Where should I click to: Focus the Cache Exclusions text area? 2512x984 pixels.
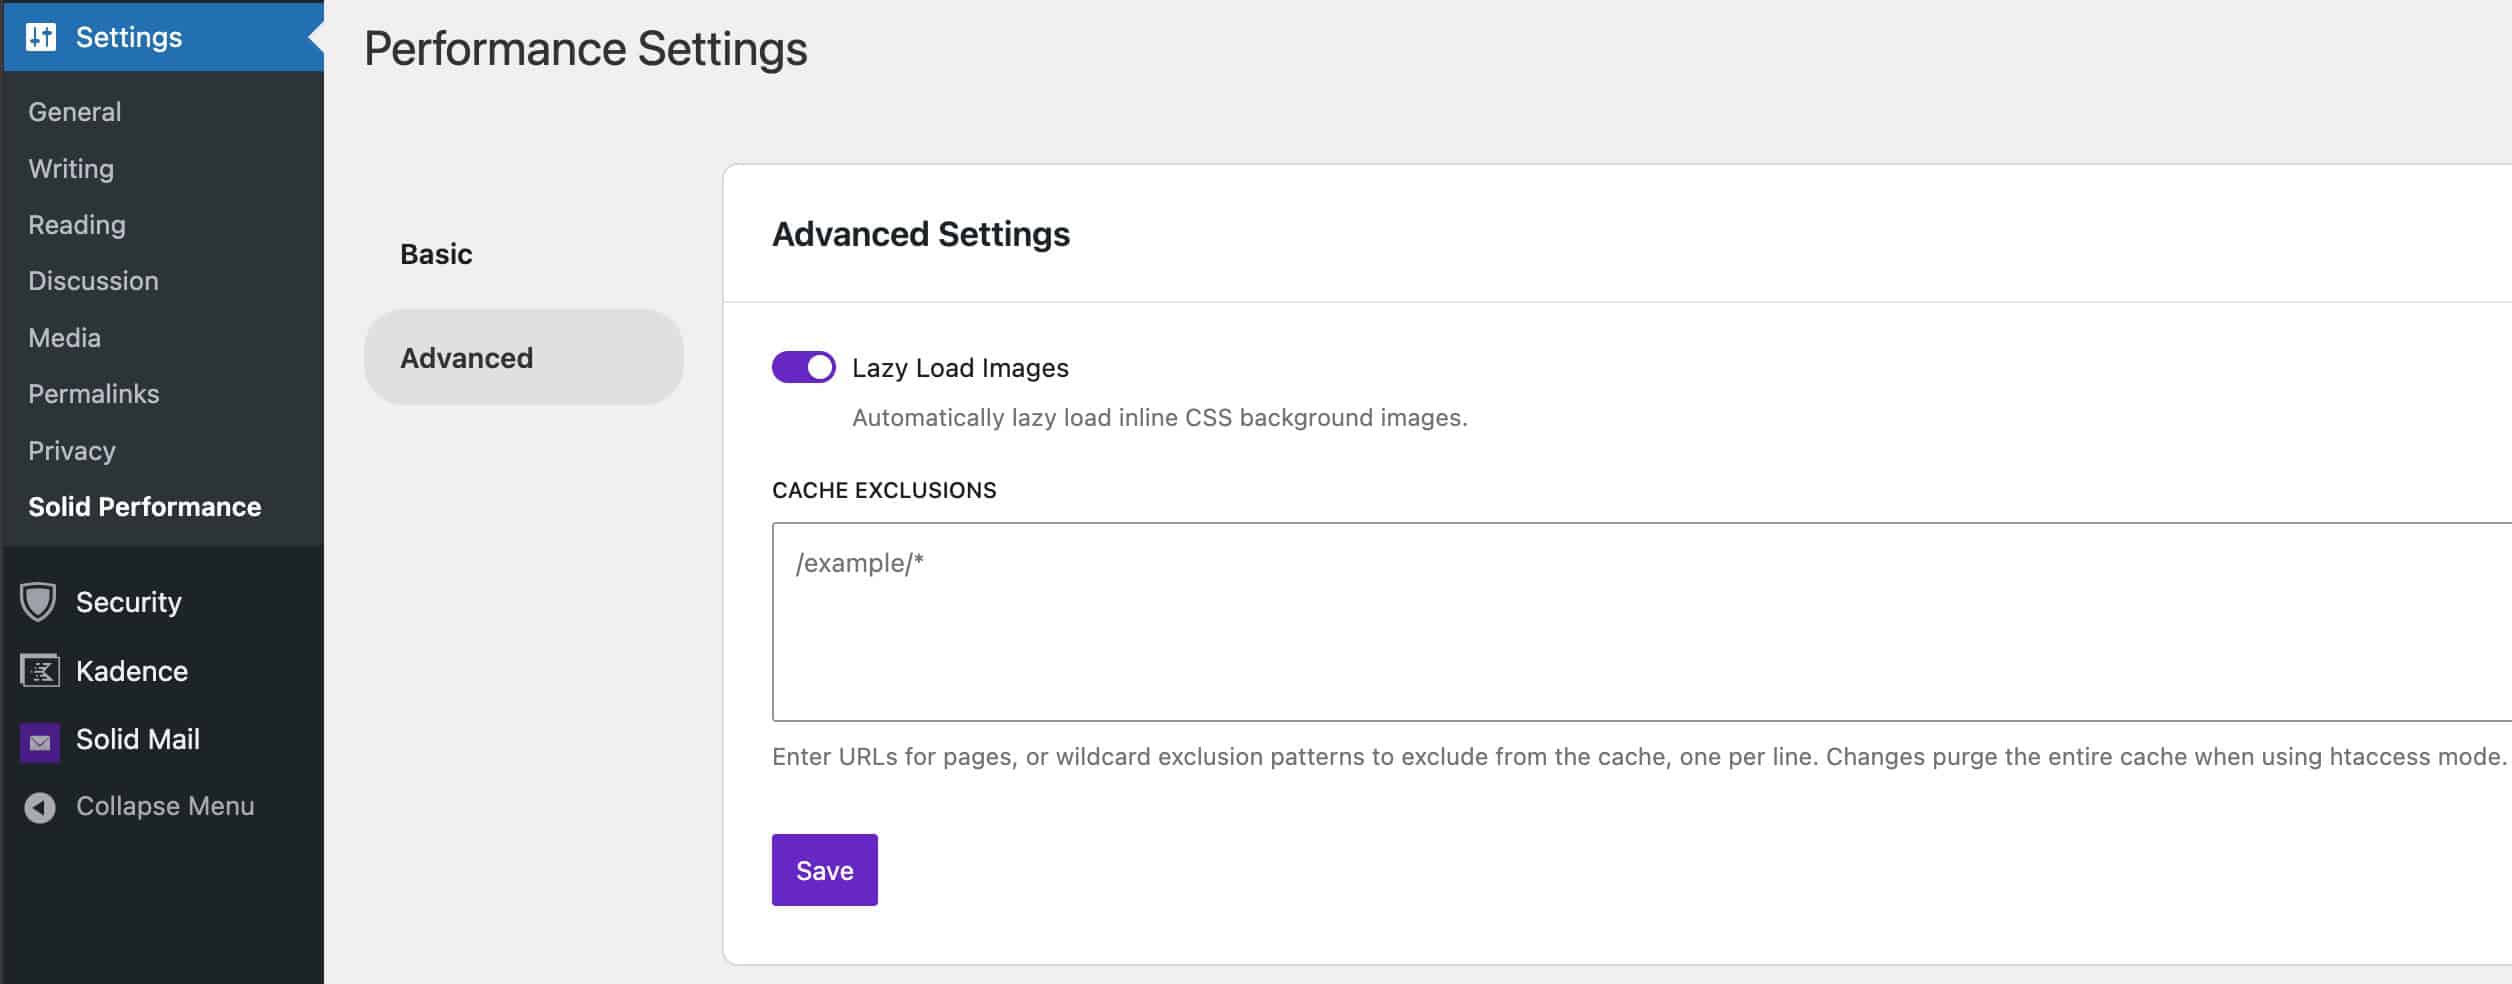(x=1641, y=621)
